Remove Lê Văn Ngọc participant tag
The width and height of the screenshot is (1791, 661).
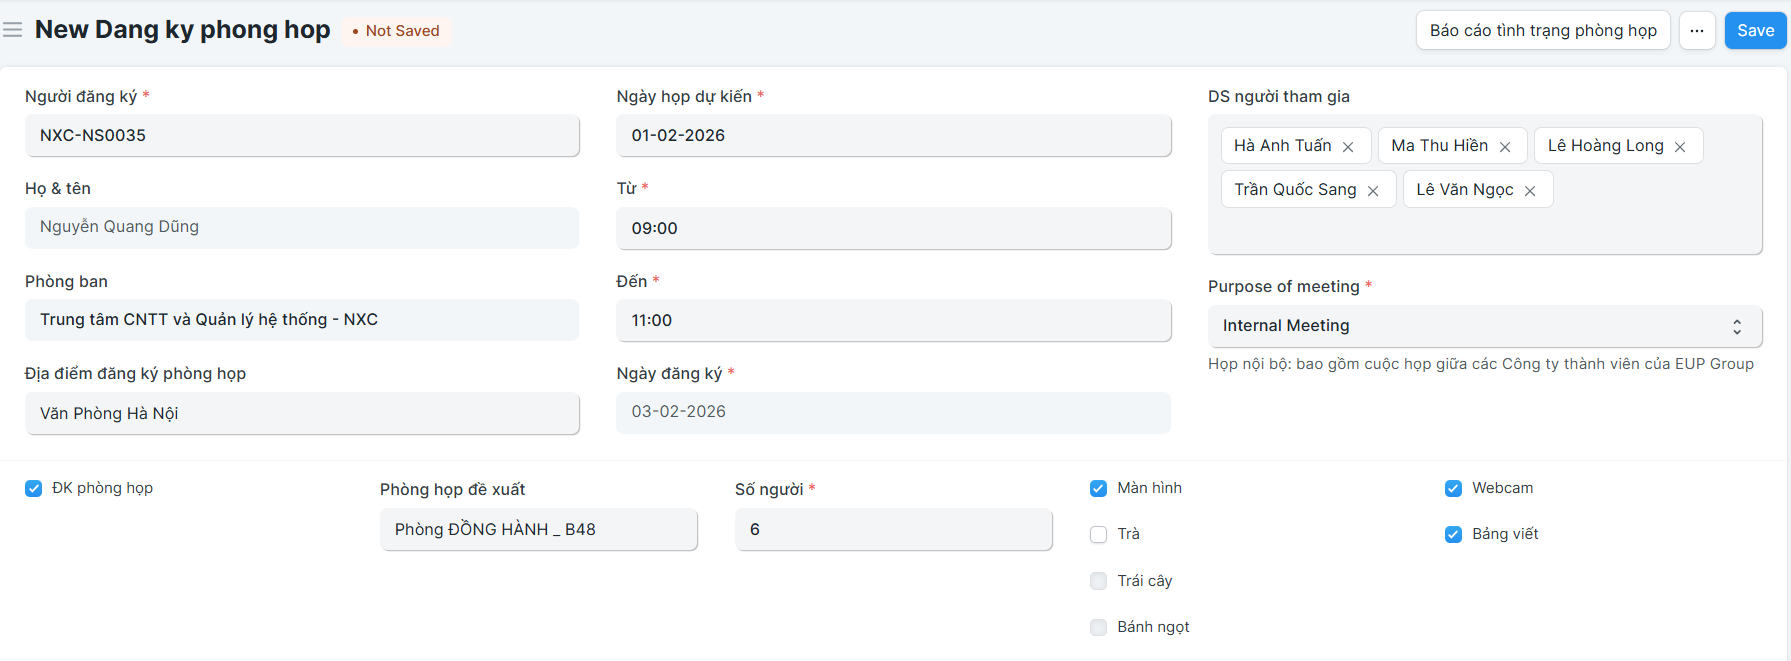click(x=1530, y=191)
